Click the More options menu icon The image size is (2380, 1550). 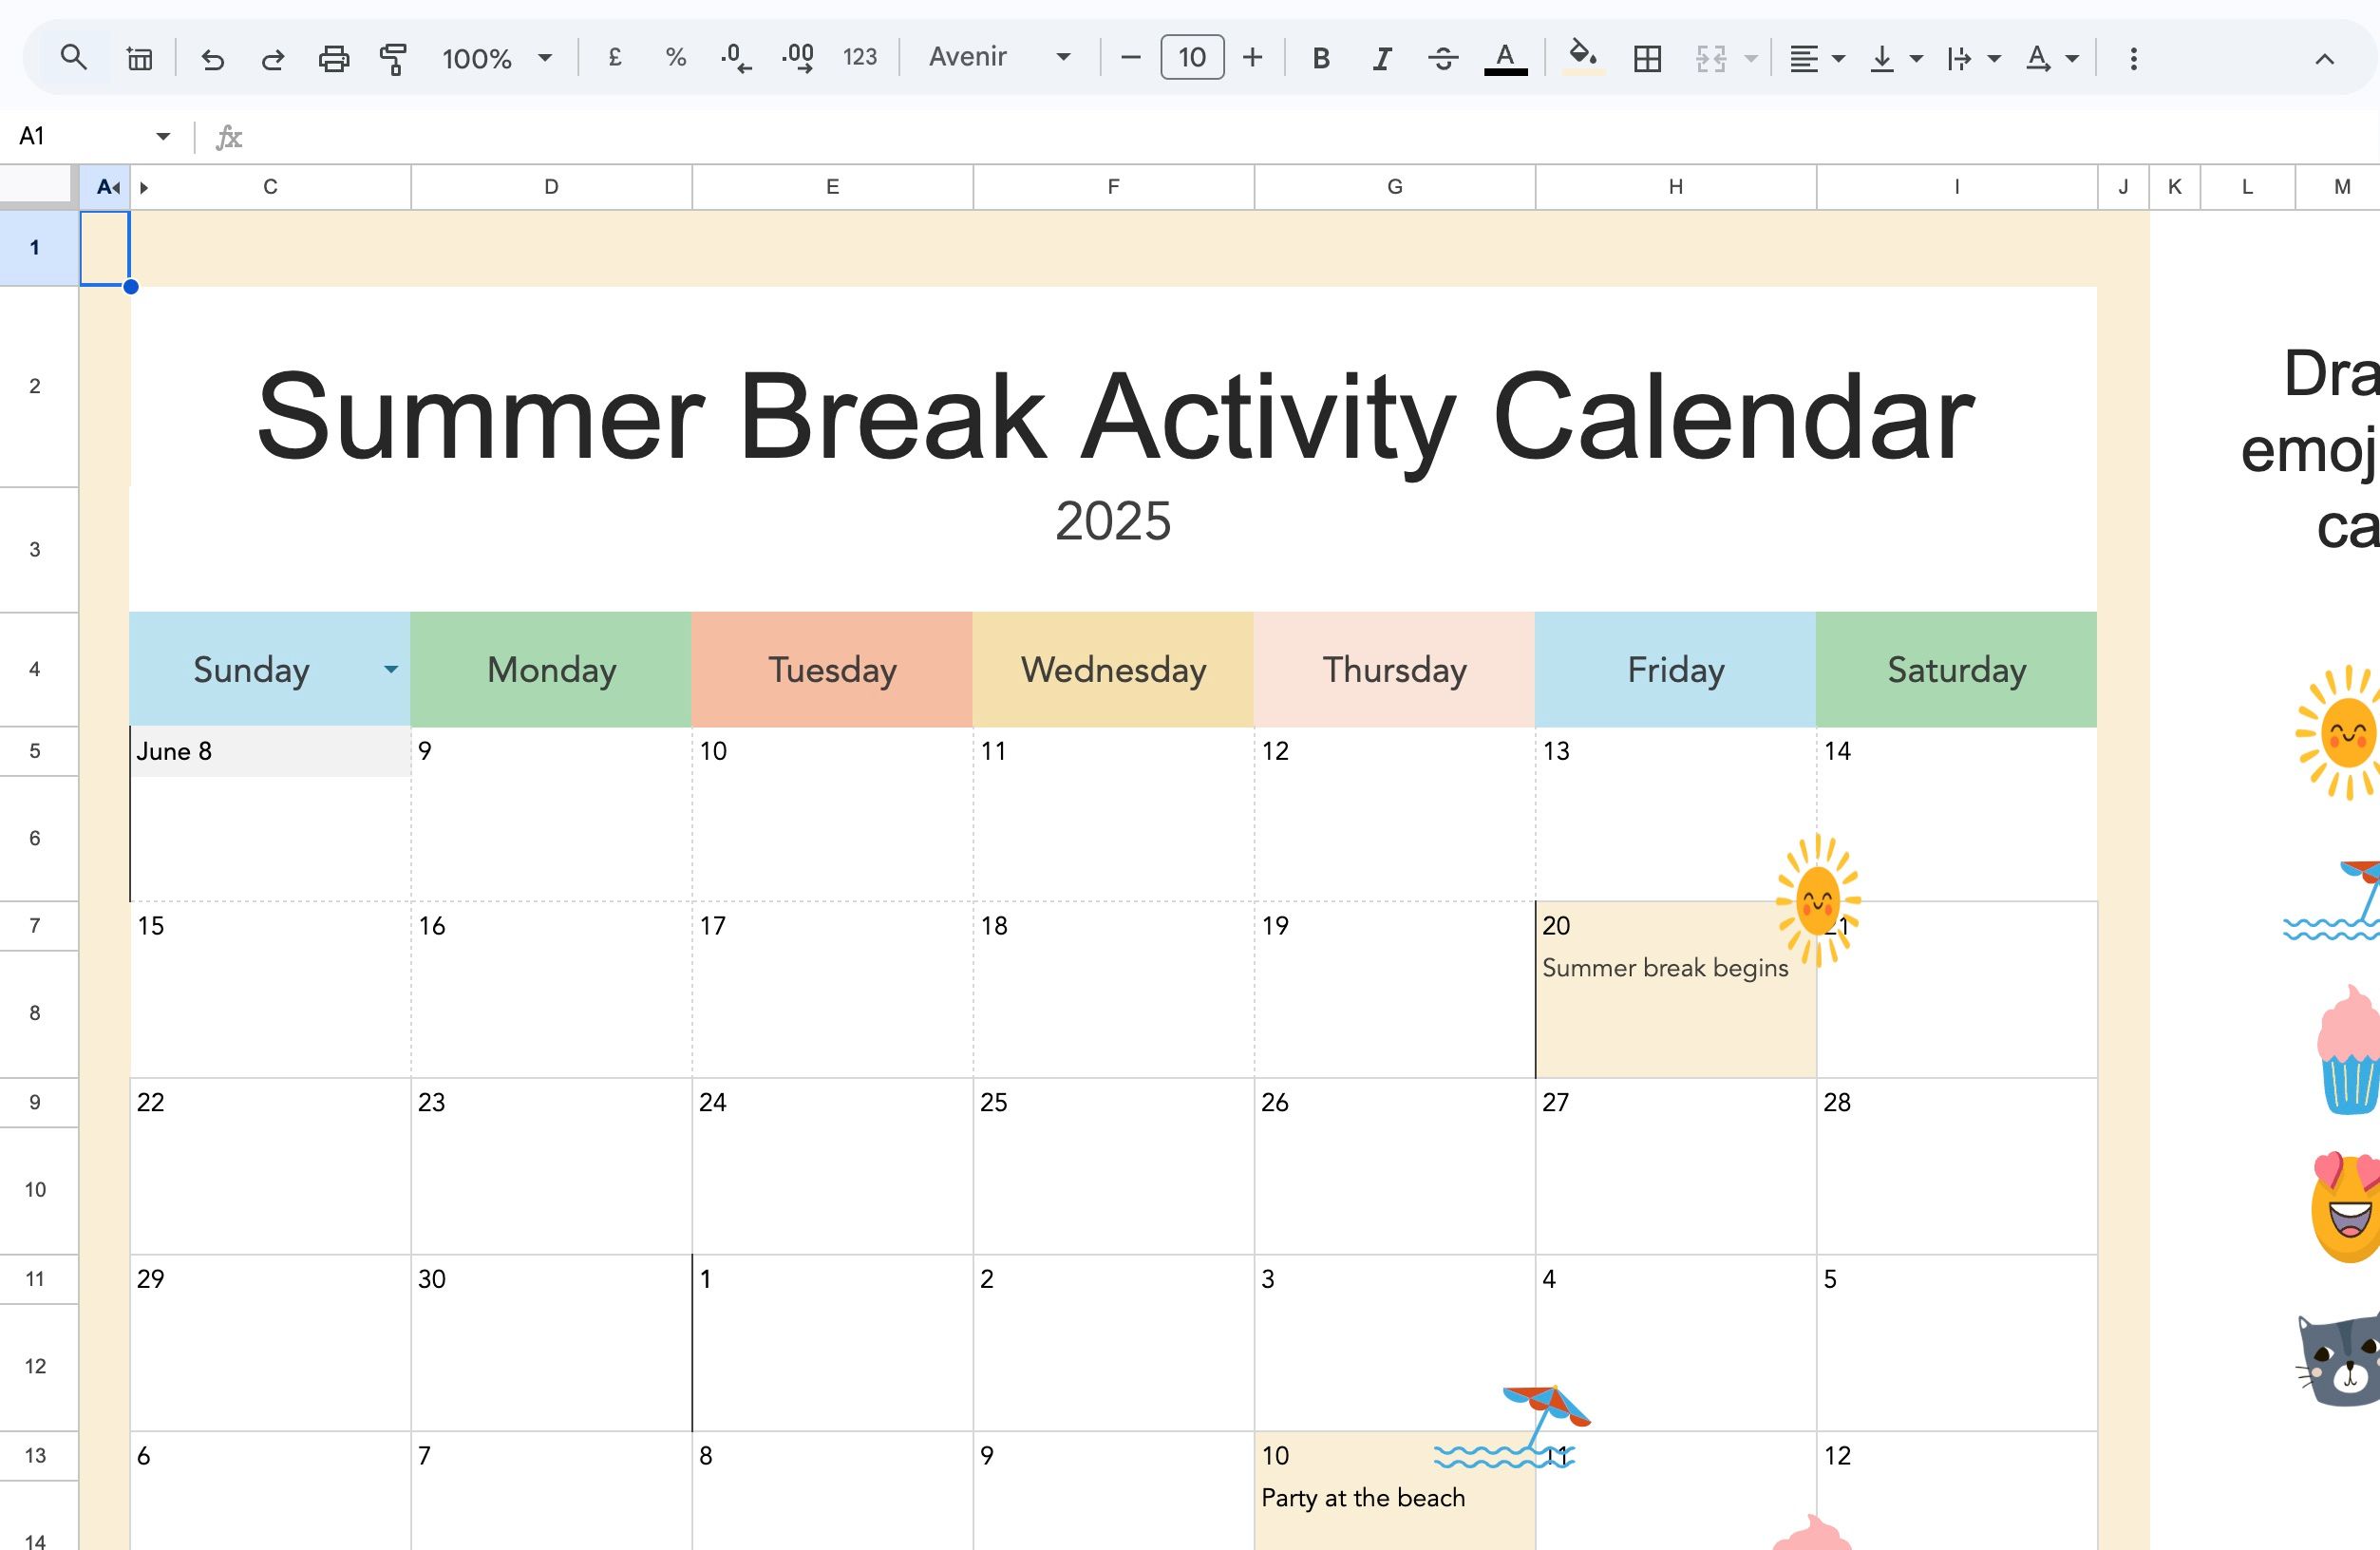[2130, 57]
